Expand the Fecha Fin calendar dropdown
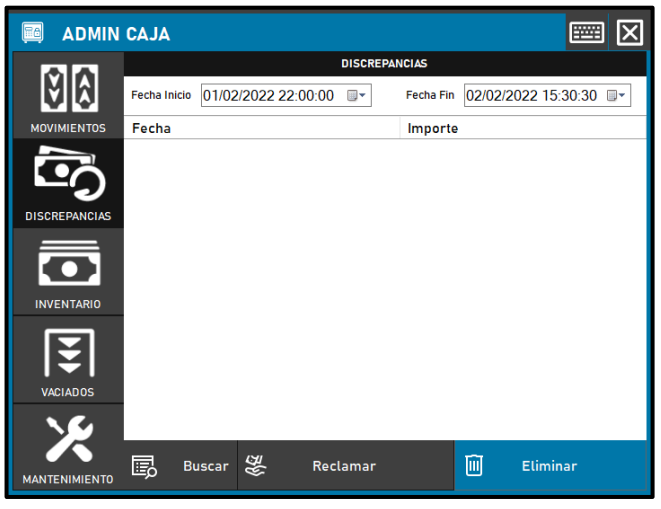 click(617, 96)
